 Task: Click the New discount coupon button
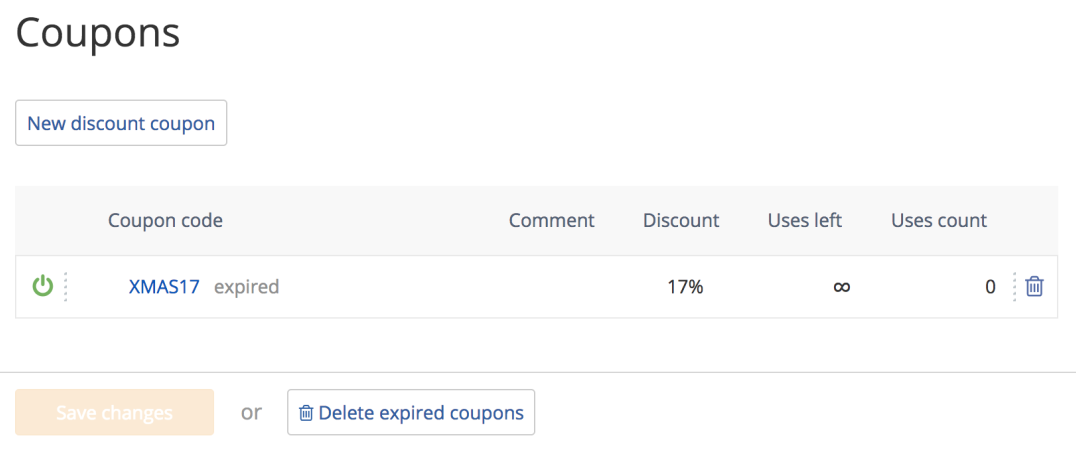click(121, 124)
